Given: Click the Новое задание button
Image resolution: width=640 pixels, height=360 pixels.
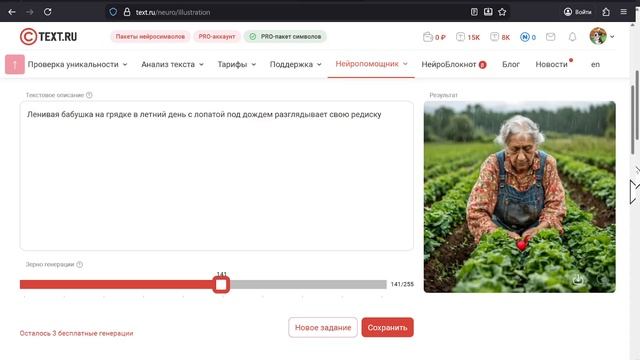Looking at the screenshot, I should [x=323, y=327].
